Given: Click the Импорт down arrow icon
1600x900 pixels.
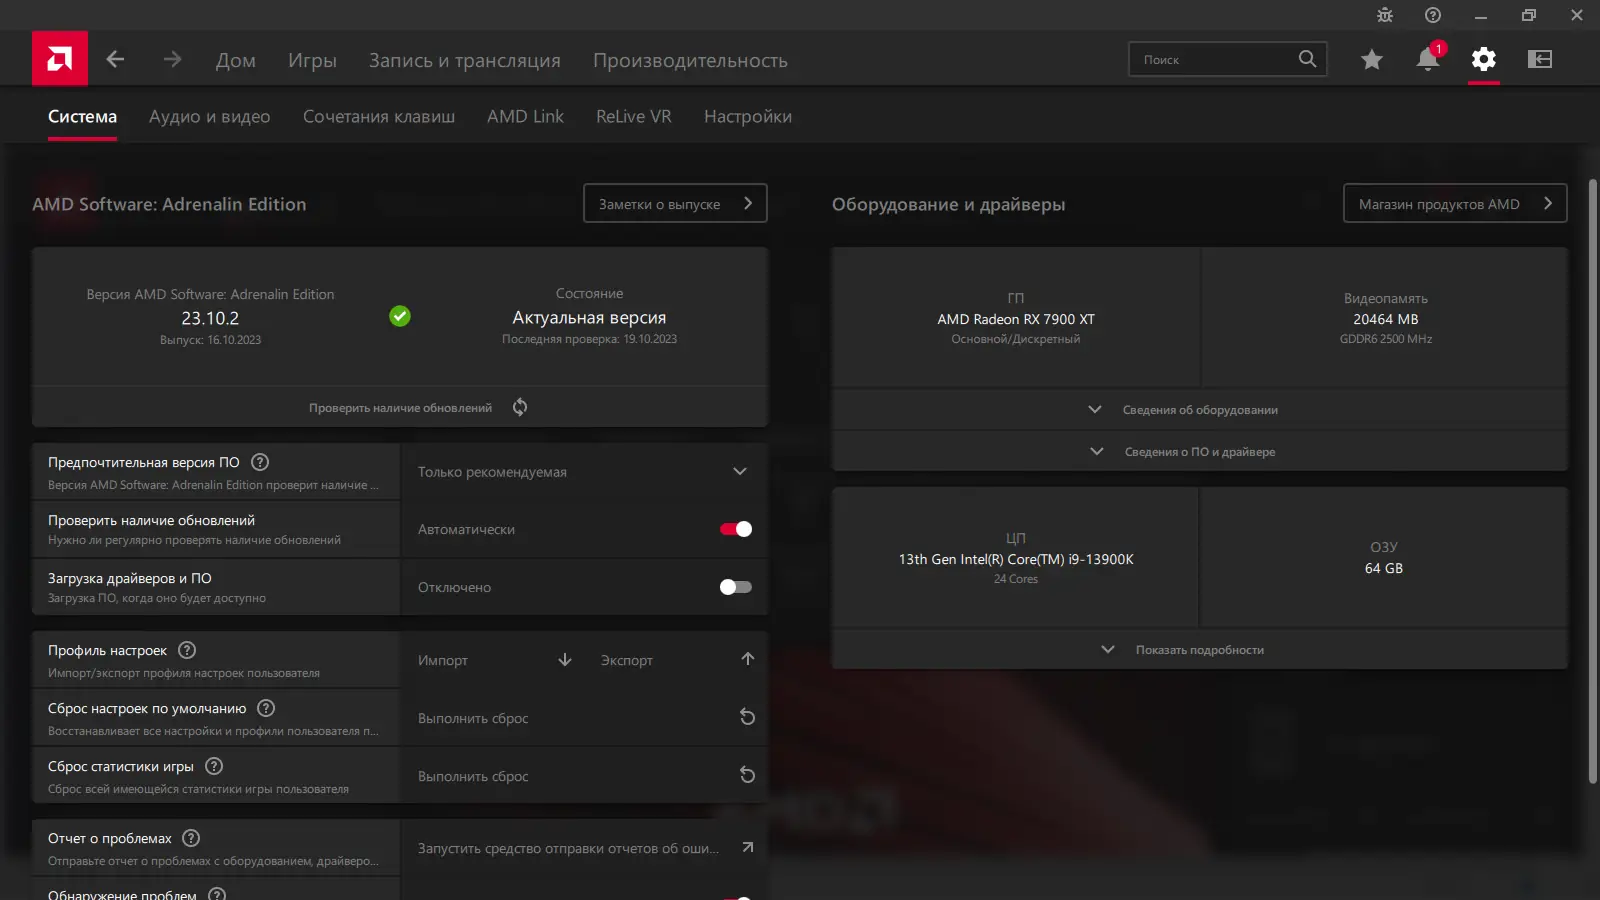Looking at the screenshot, I should pyautogui.click(x=565, y=659).
